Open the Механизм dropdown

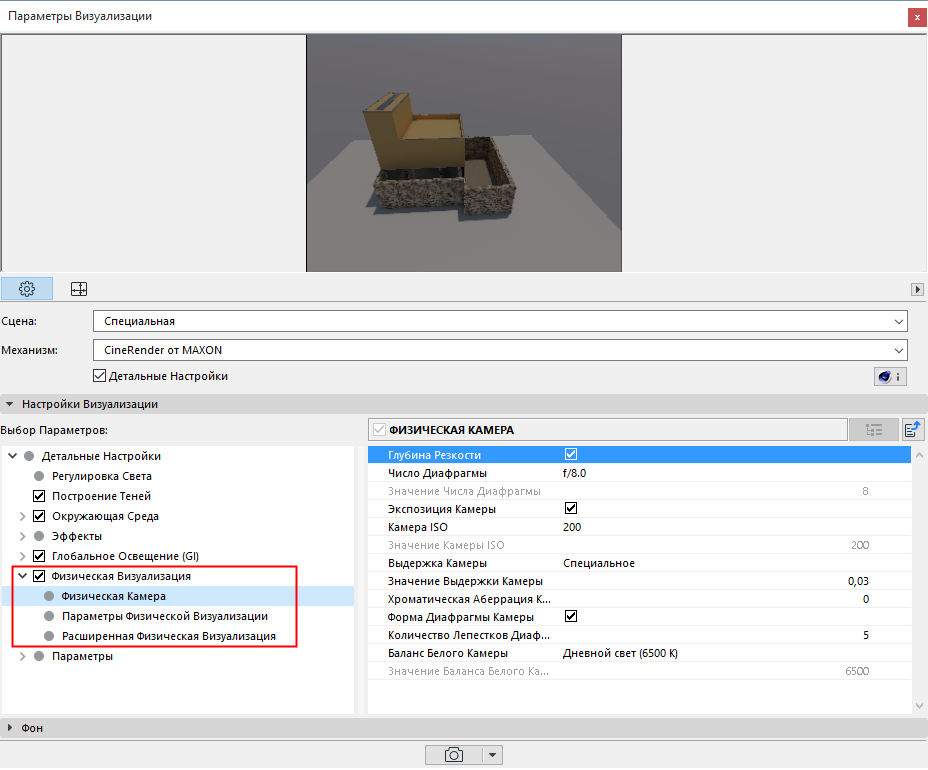click(x=500, y=350)
